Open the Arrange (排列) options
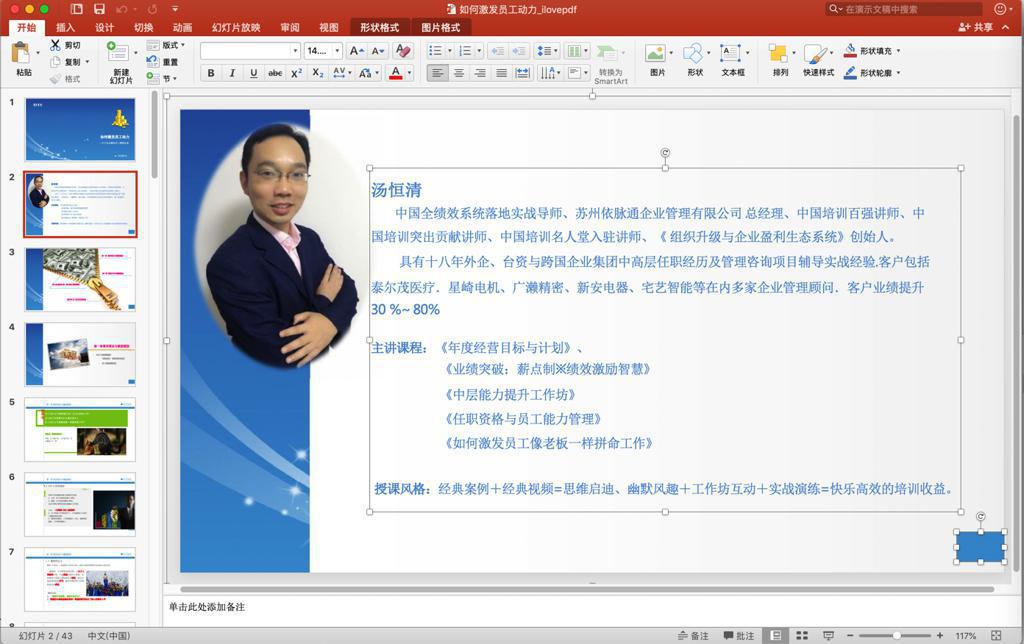This screenshot has width=1024, height=644. pyautogui.click(x=778, y=53)
